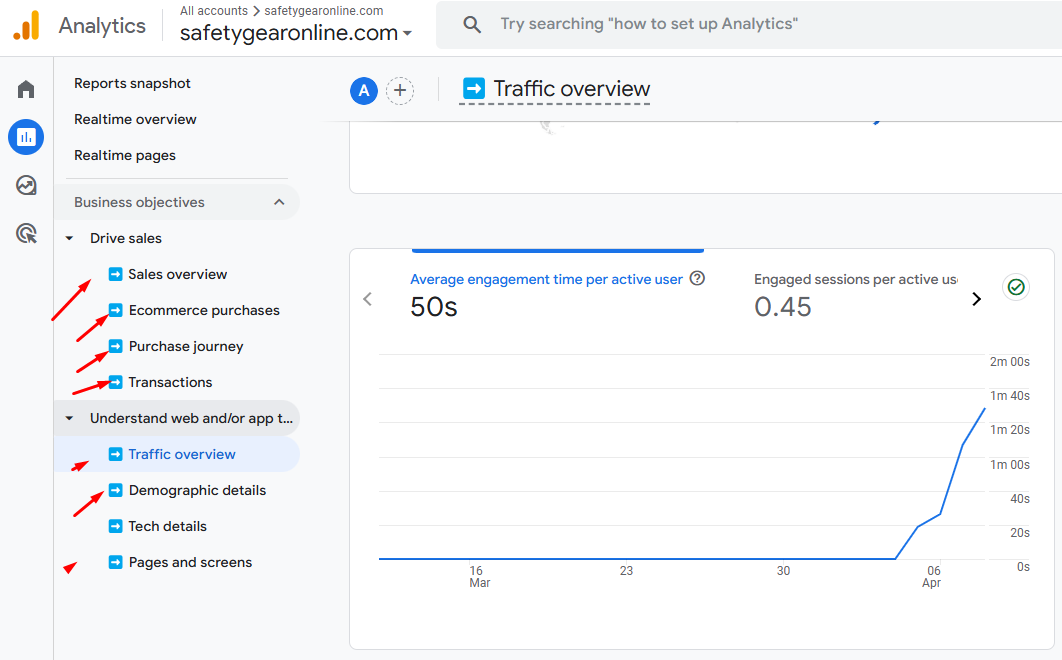
Task: Click the safetygearonline.com breadcrumb text
Action: pyautogui.click(x=323, y=11)
